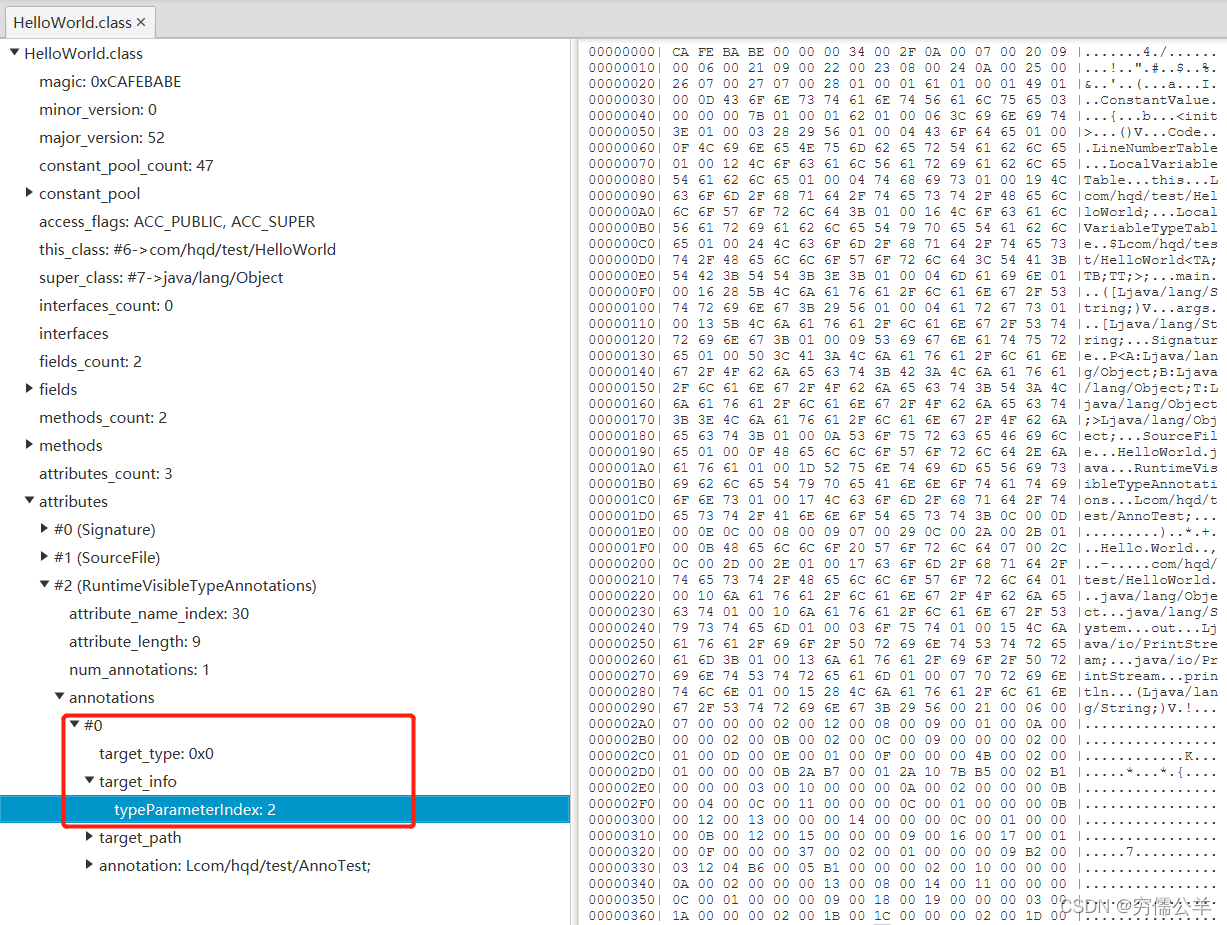The width and height of the screenshot is (1227, 925).
Task: Collapse the annotations node
Action: (59, 697)
